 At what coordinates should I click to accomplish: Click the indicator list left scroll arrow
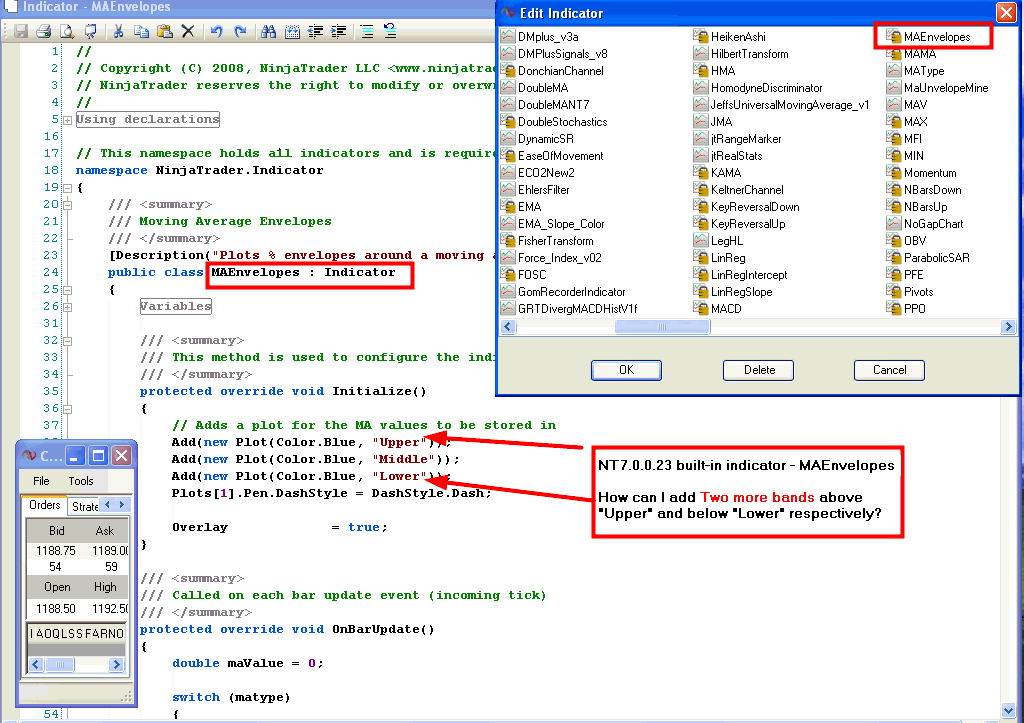click(x=508, y=327)
